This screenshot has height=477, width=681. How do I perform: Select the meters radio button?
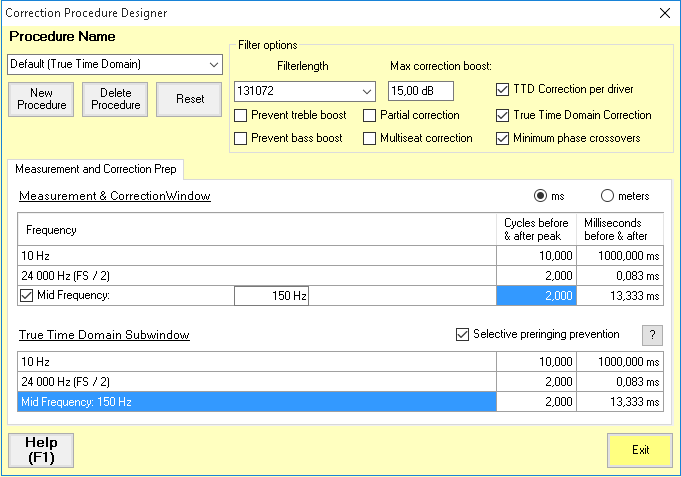tap(607, 196)
